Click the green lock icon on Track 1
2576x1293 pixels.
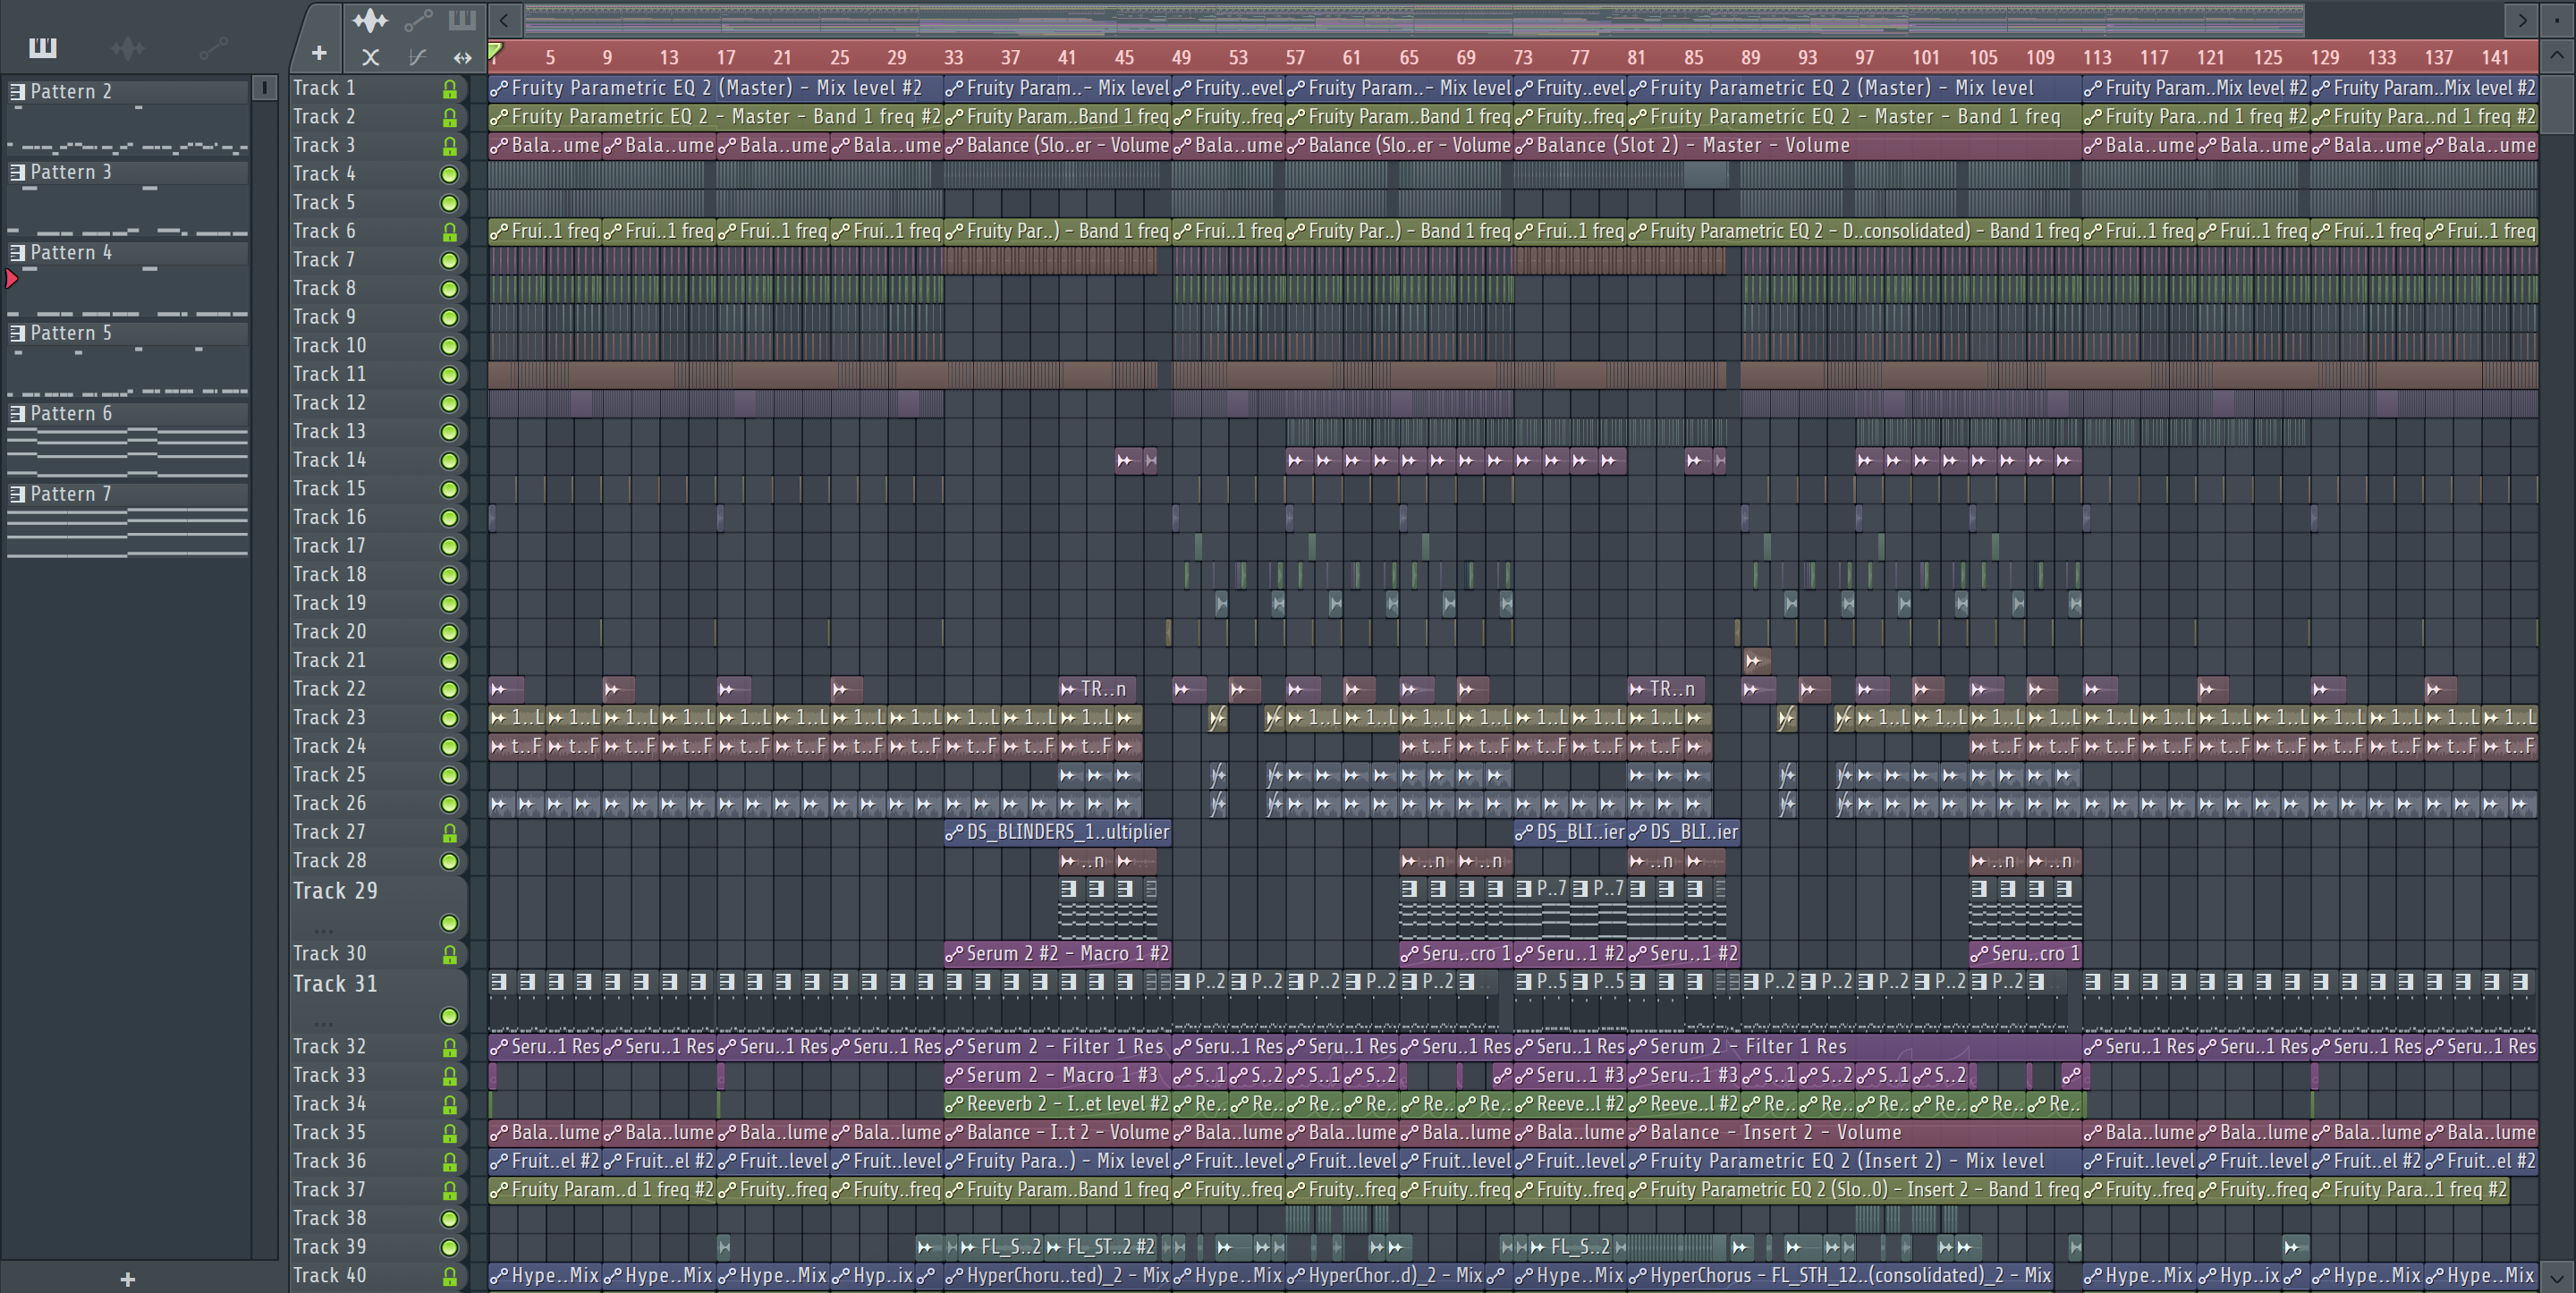450,89
